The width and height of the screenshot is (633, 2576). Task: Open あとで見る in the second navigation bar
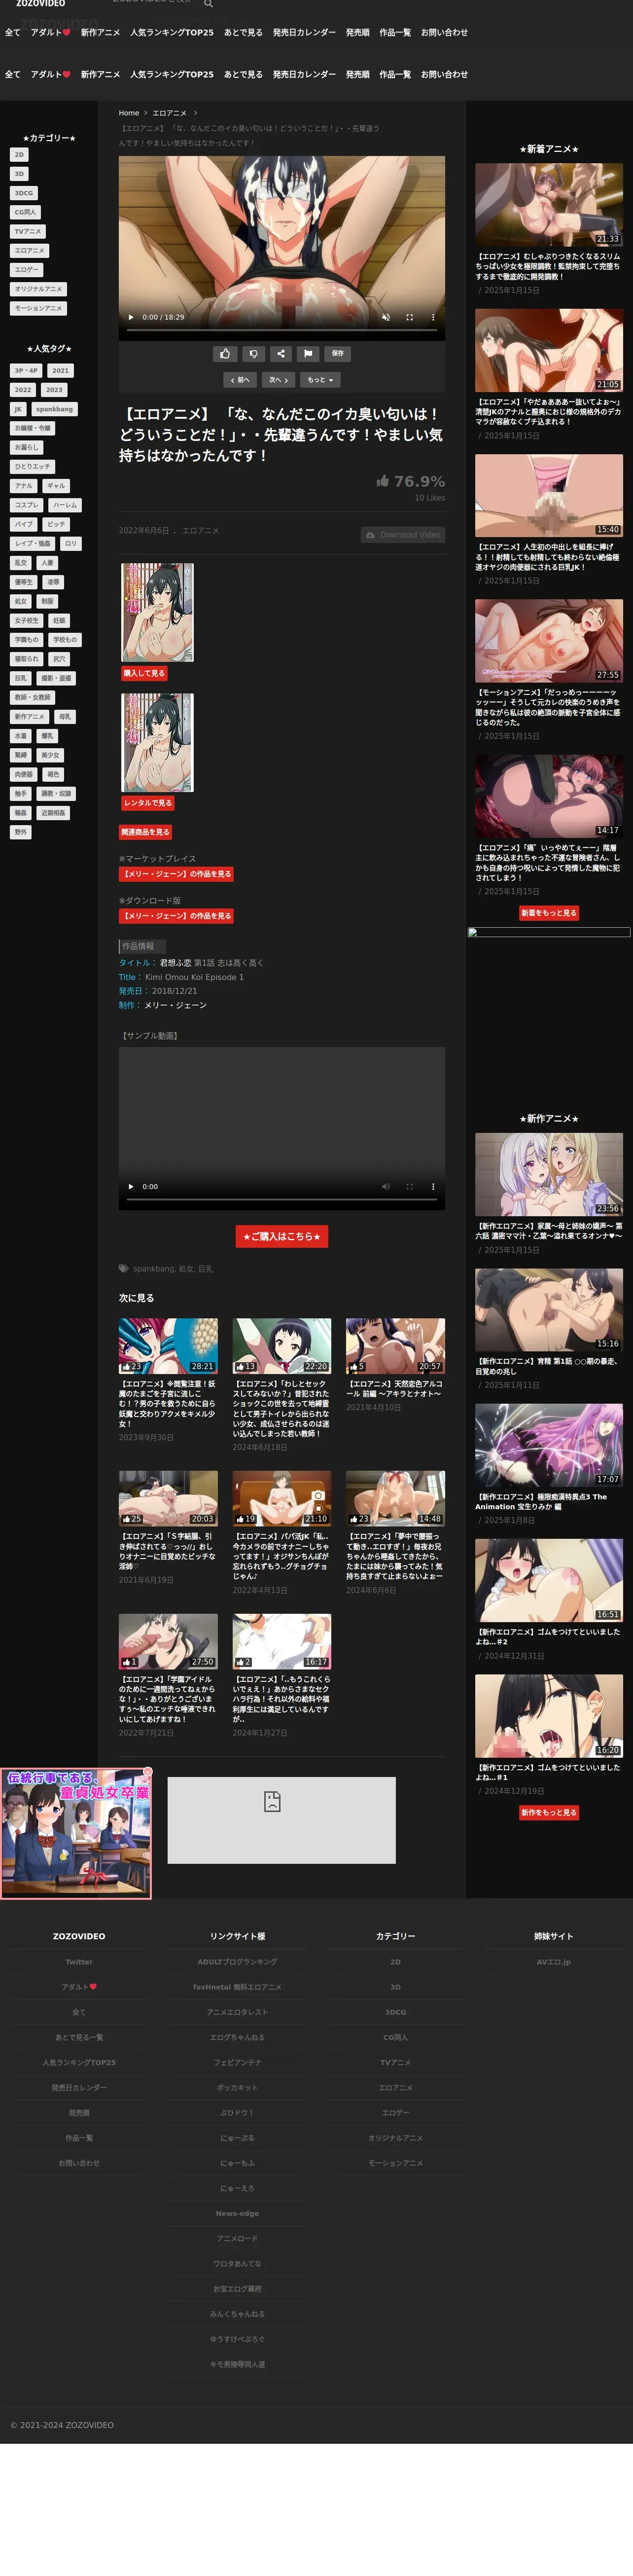243,74
